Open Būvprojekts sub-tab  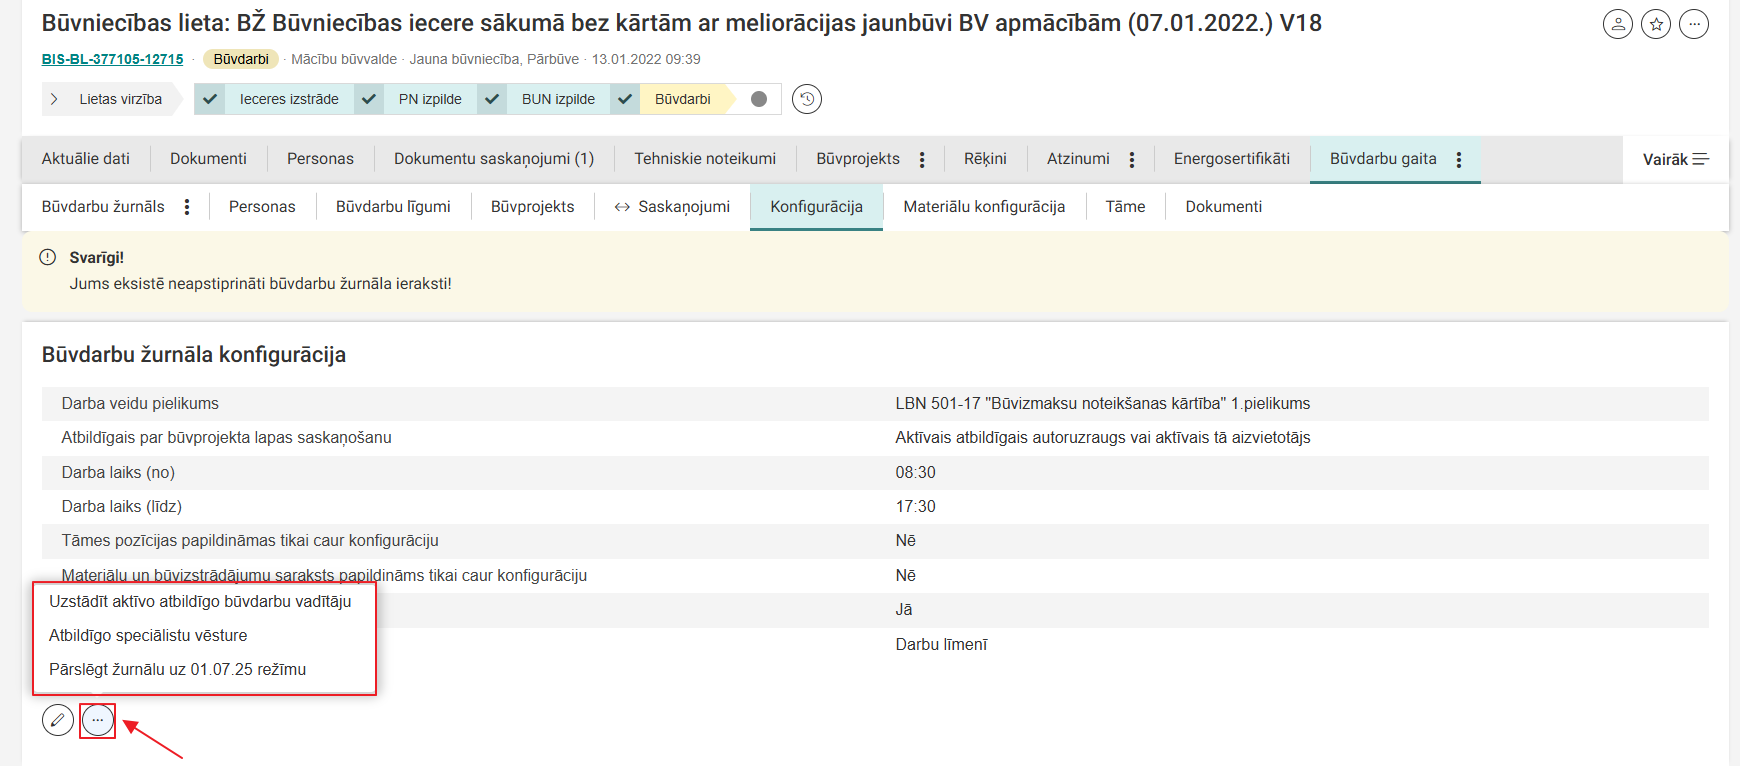(532, 207)
